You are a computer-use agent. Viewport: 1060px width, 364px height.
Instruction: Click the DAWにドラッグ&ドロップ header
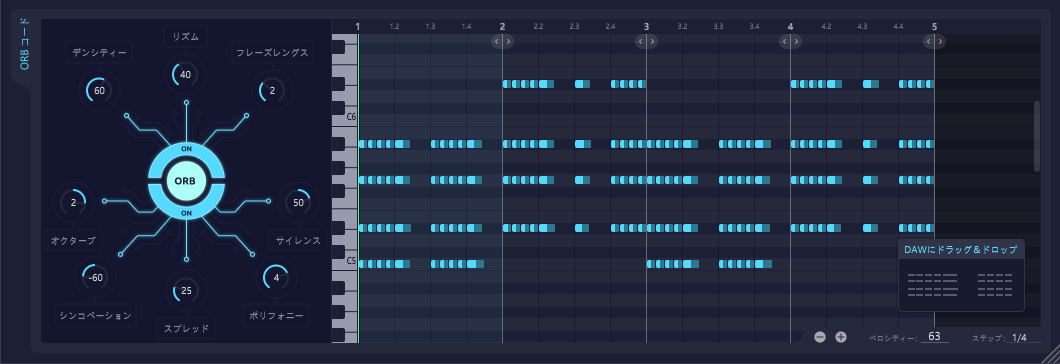(961, 250)
